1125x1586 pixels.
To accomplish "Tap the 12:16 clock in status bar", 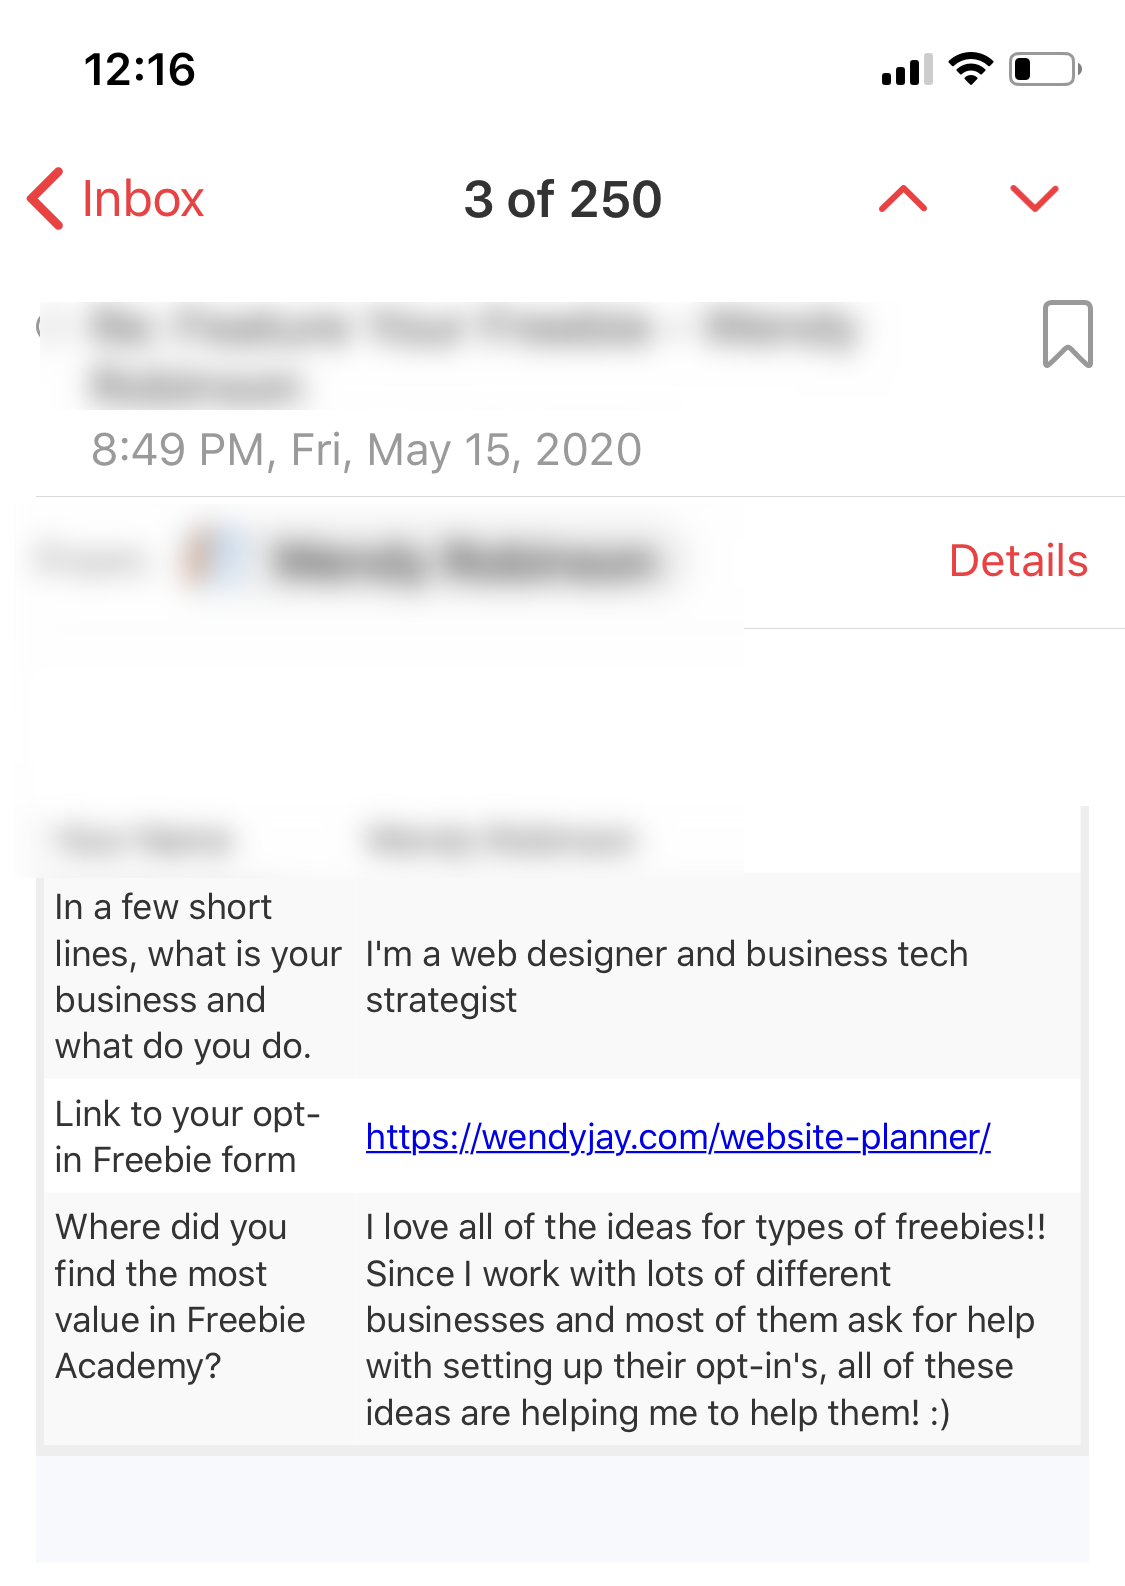I will point(139,70).
